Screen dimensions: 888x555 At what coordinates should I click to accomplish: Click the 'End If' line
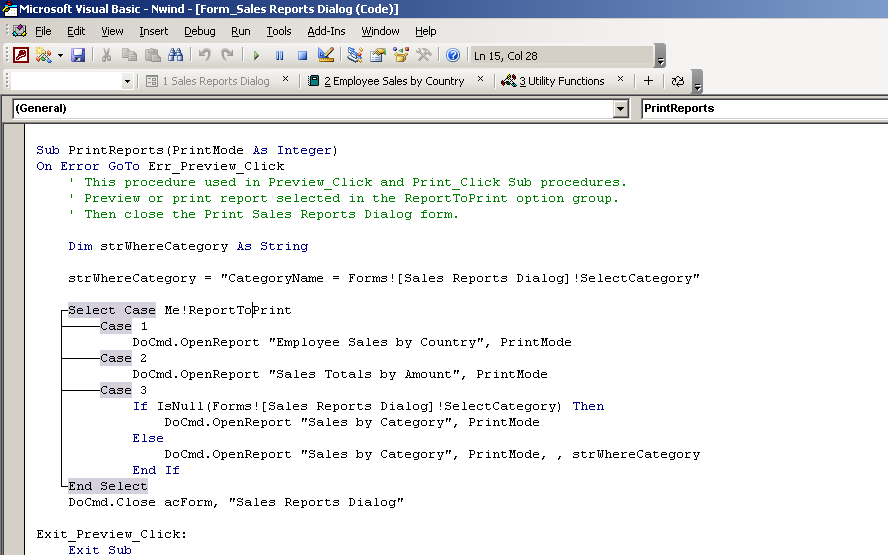click(x=156, y=470)
